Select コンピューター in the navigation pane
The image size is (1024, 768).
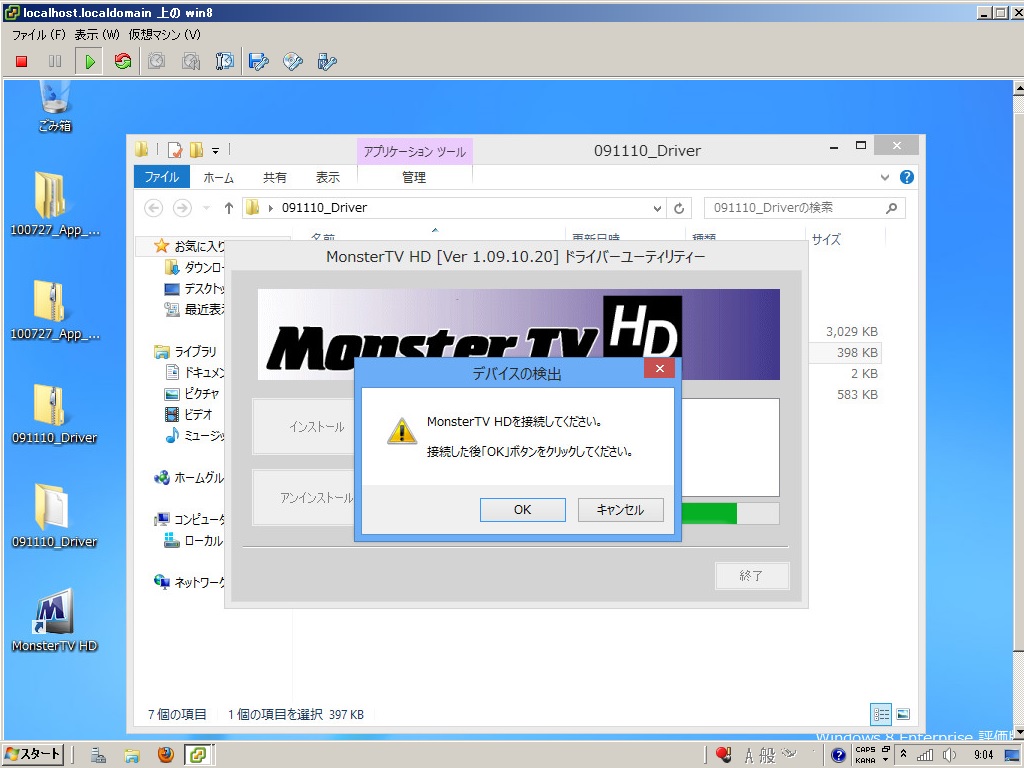pyautogui.click(x=189, y=520)
